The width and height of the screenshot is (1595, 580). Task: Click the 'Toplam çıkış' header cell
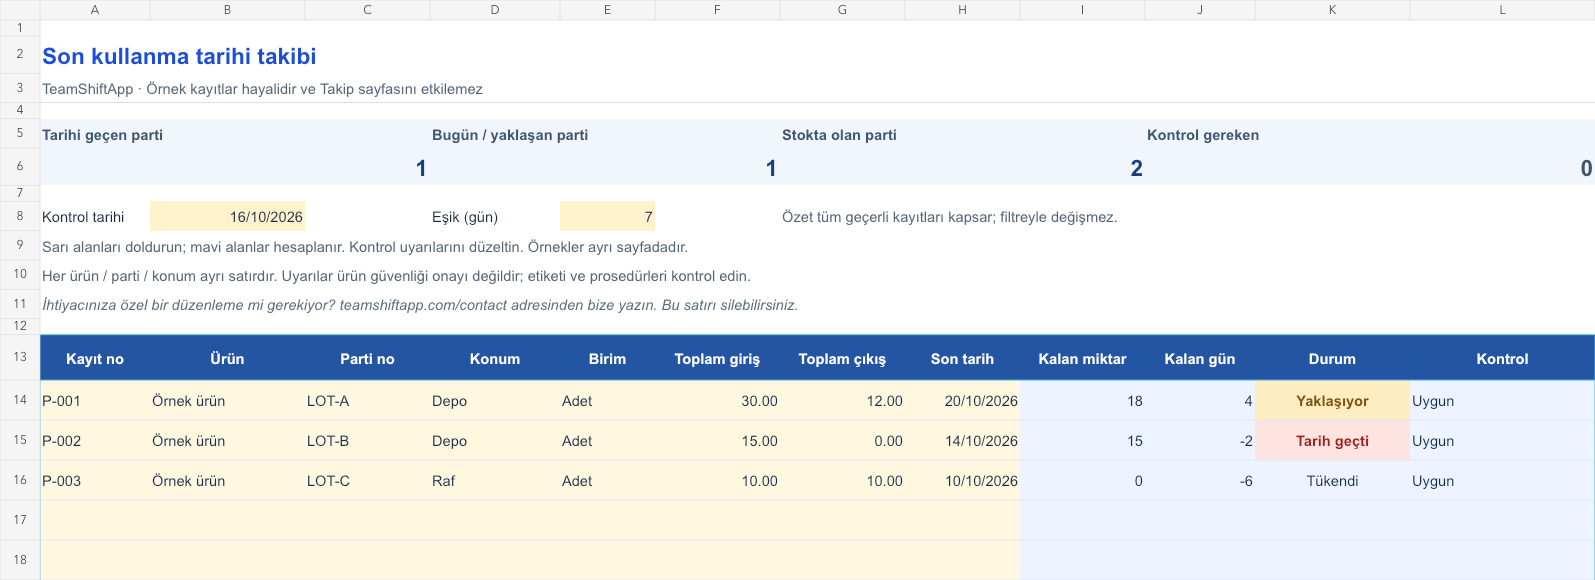pyautogui.click(x=842, y=359)
